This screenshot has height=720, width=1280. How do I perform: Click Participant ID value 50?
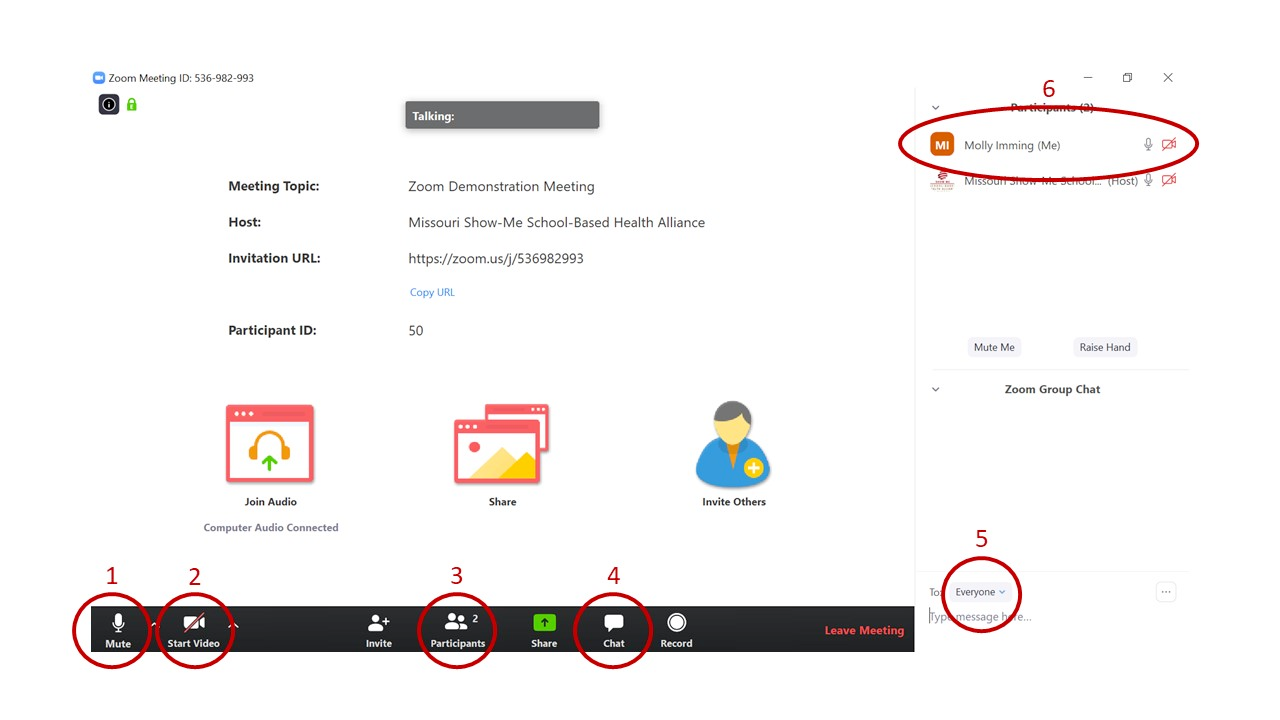click(x=416, y=330)
